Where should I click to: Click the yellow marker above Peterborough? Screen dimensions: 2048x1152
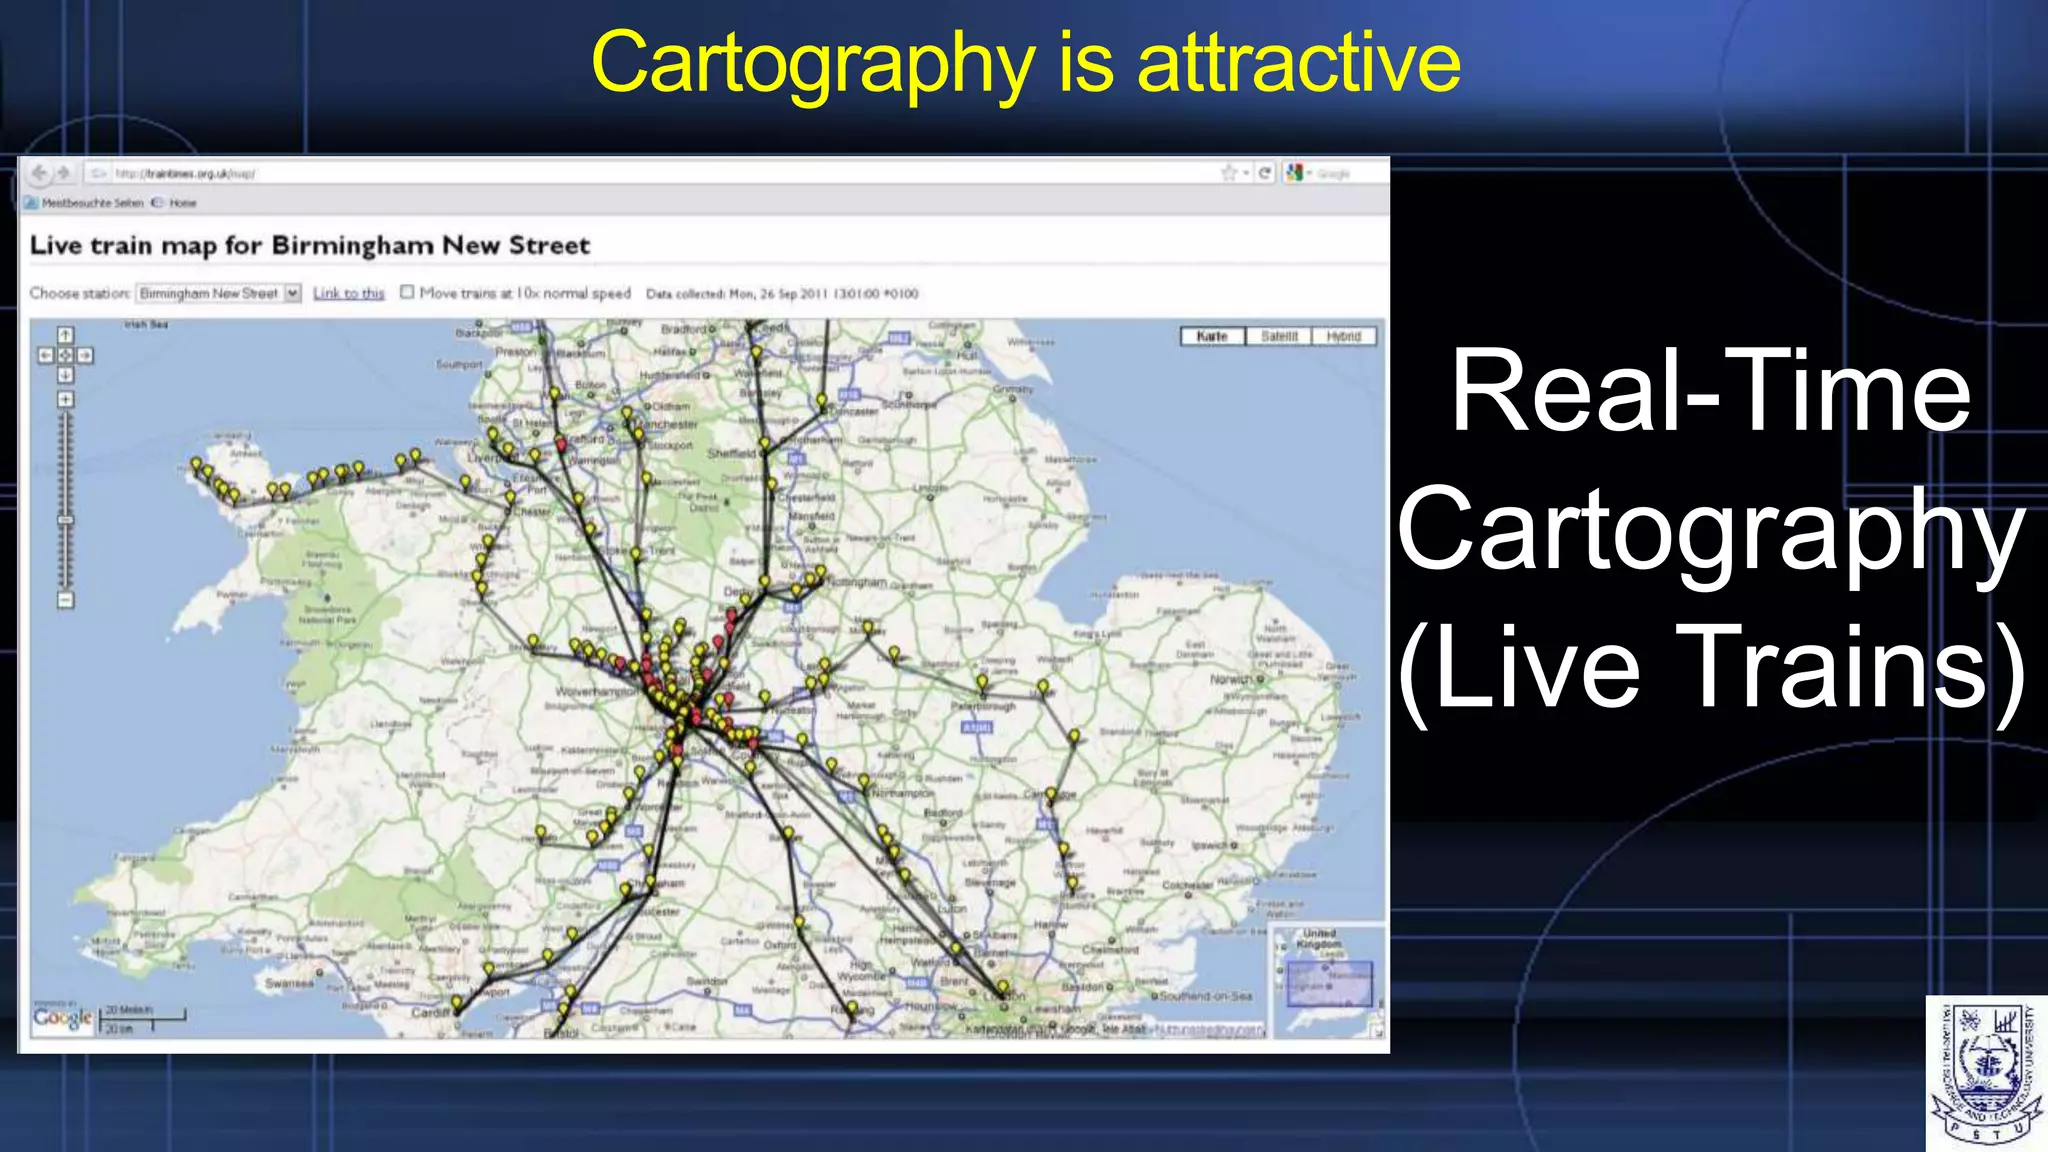tap(982, 682)
